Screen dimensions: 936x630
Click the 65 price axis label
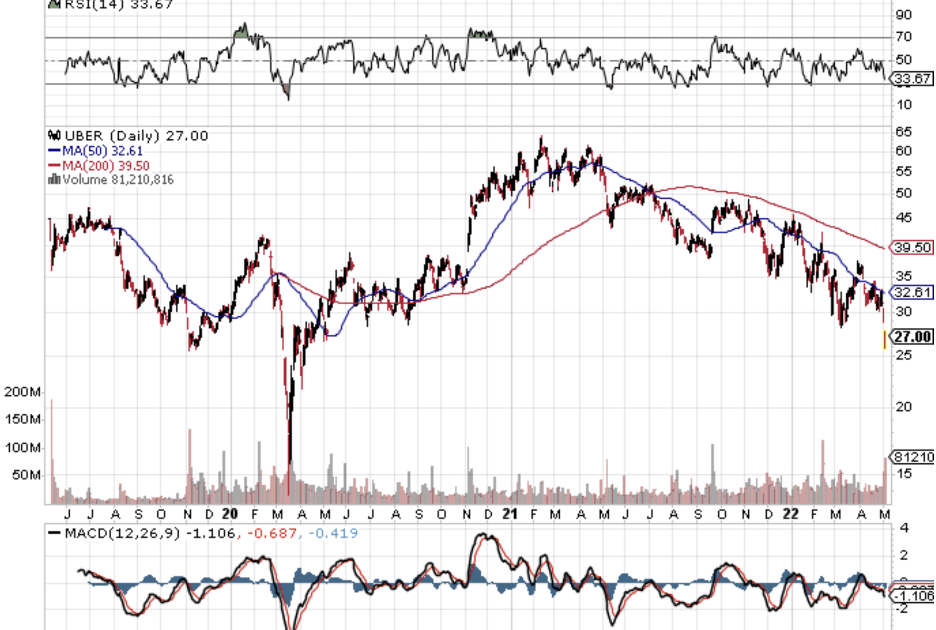pos(904,131)
